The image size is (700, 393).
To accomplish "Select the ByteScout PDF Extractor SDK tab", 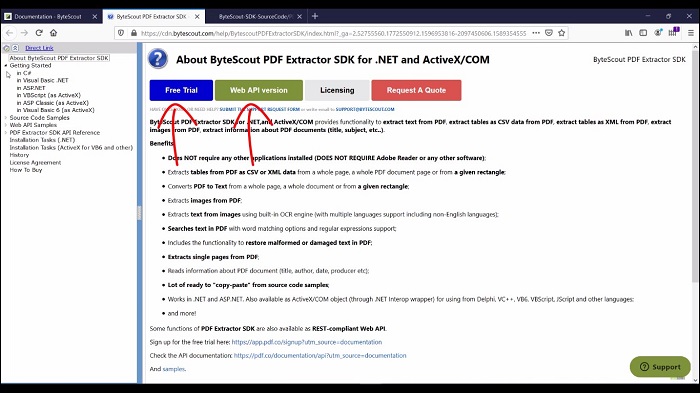I will (151, 17).
